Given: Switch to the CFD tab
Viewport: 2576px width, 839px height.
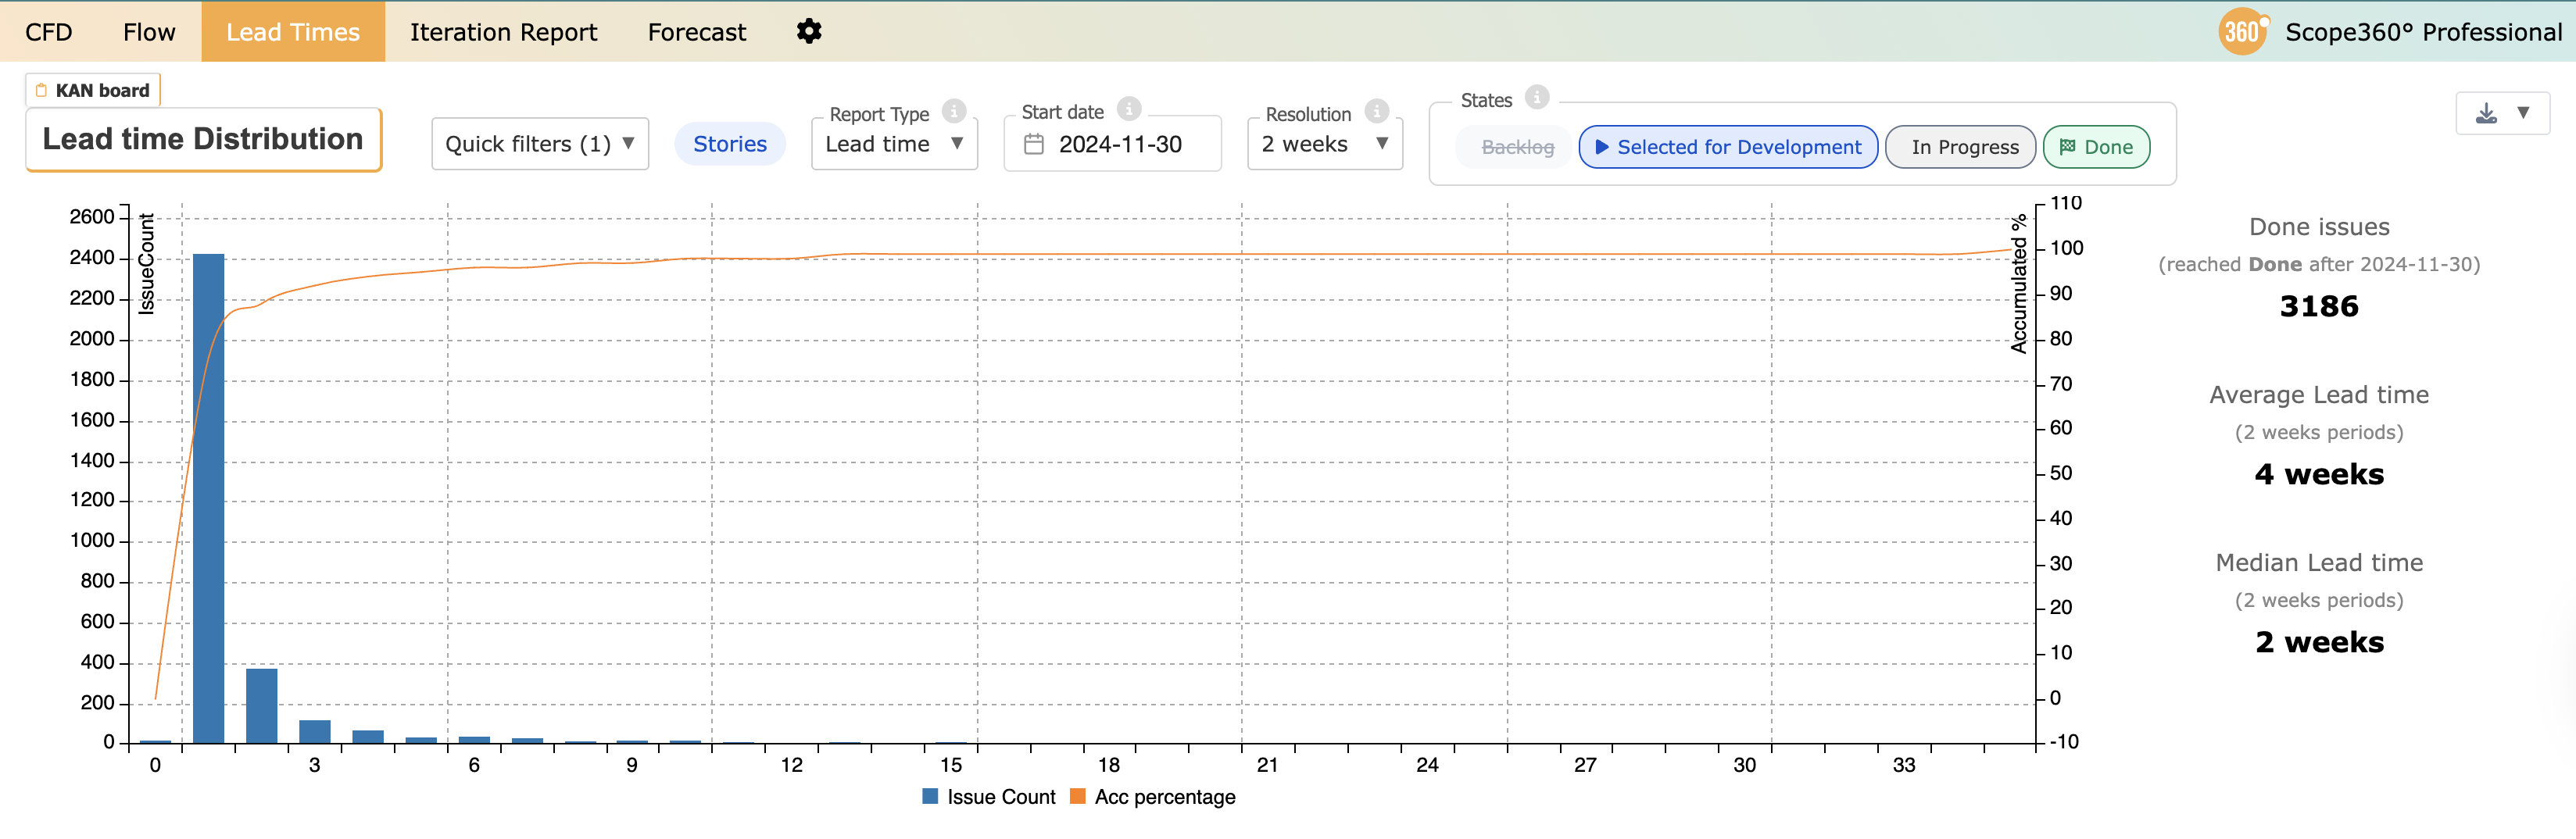Looking at the screenshot, I should point(48,32).
